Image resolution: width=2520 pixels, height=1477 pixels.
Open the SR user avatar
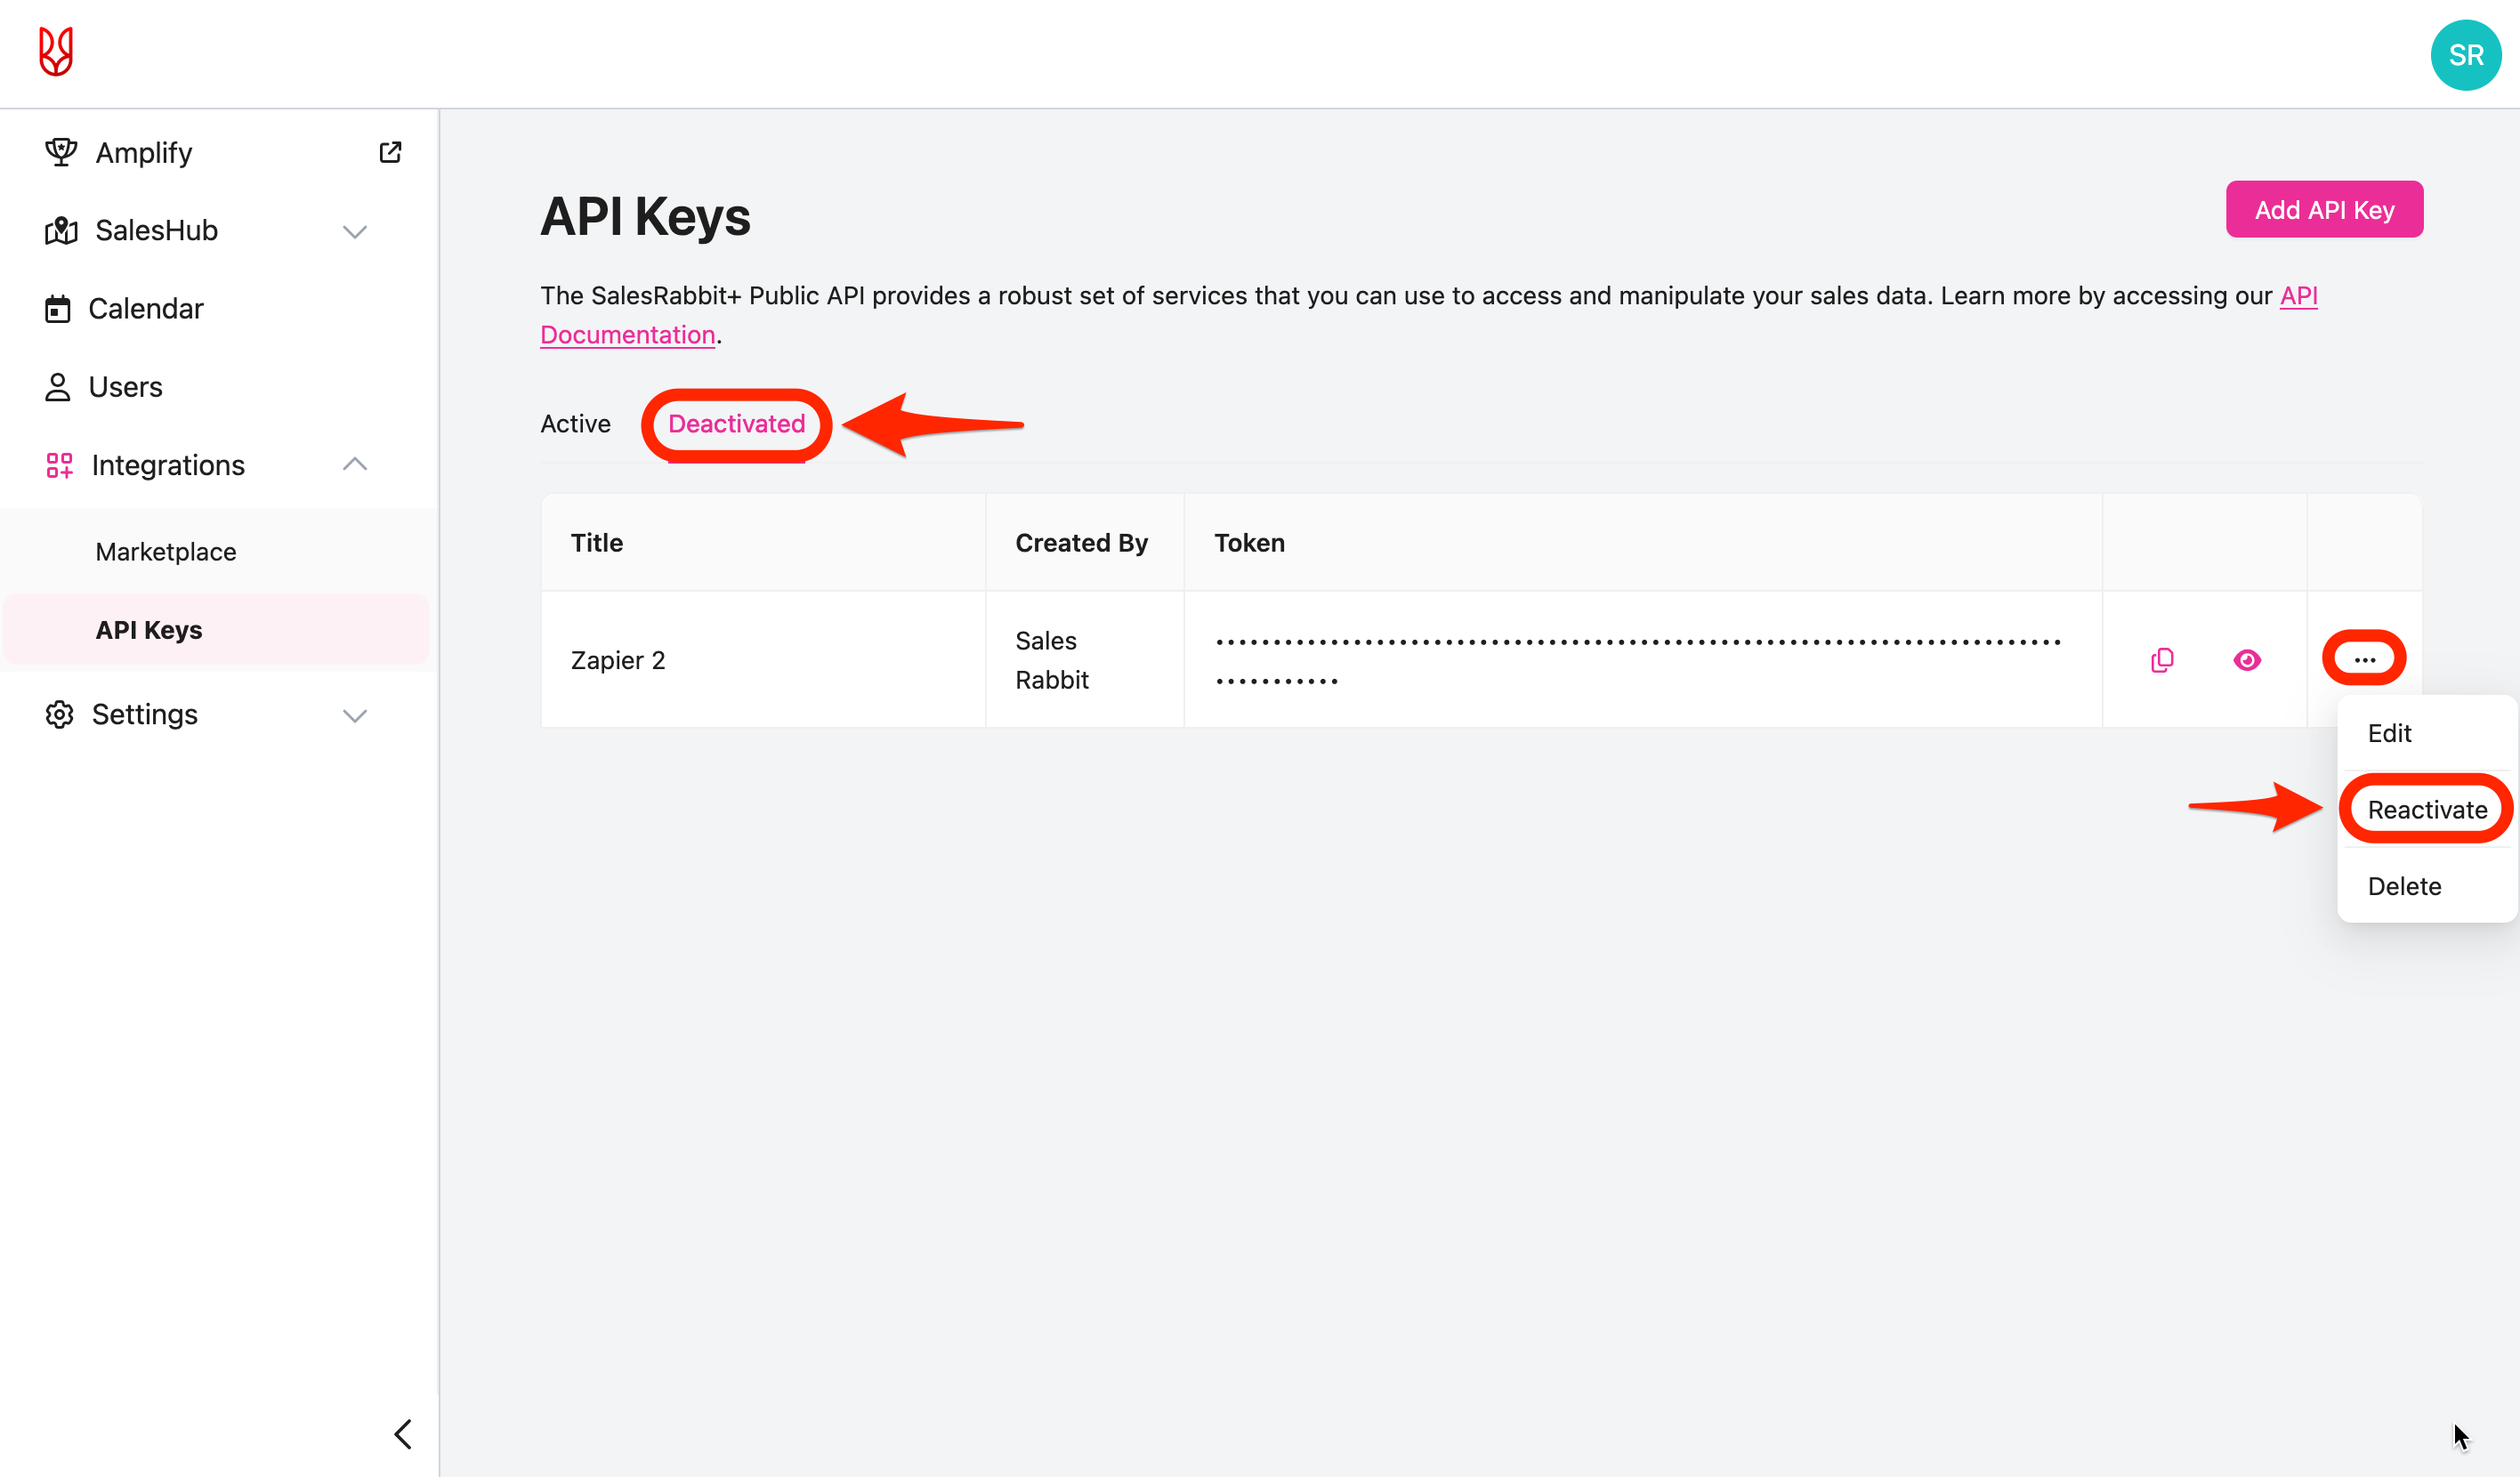pos(2465,55)
